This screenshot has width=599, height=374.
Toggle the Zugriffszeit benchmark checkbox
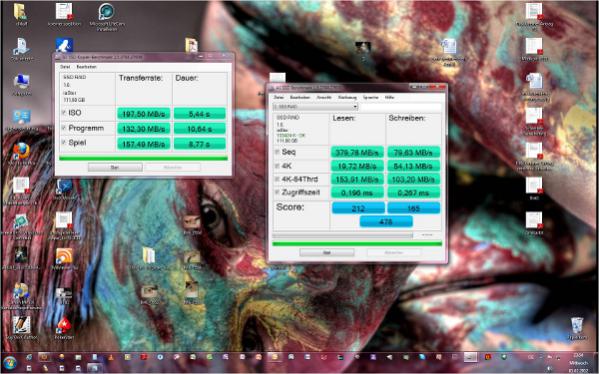click(277, 192)
